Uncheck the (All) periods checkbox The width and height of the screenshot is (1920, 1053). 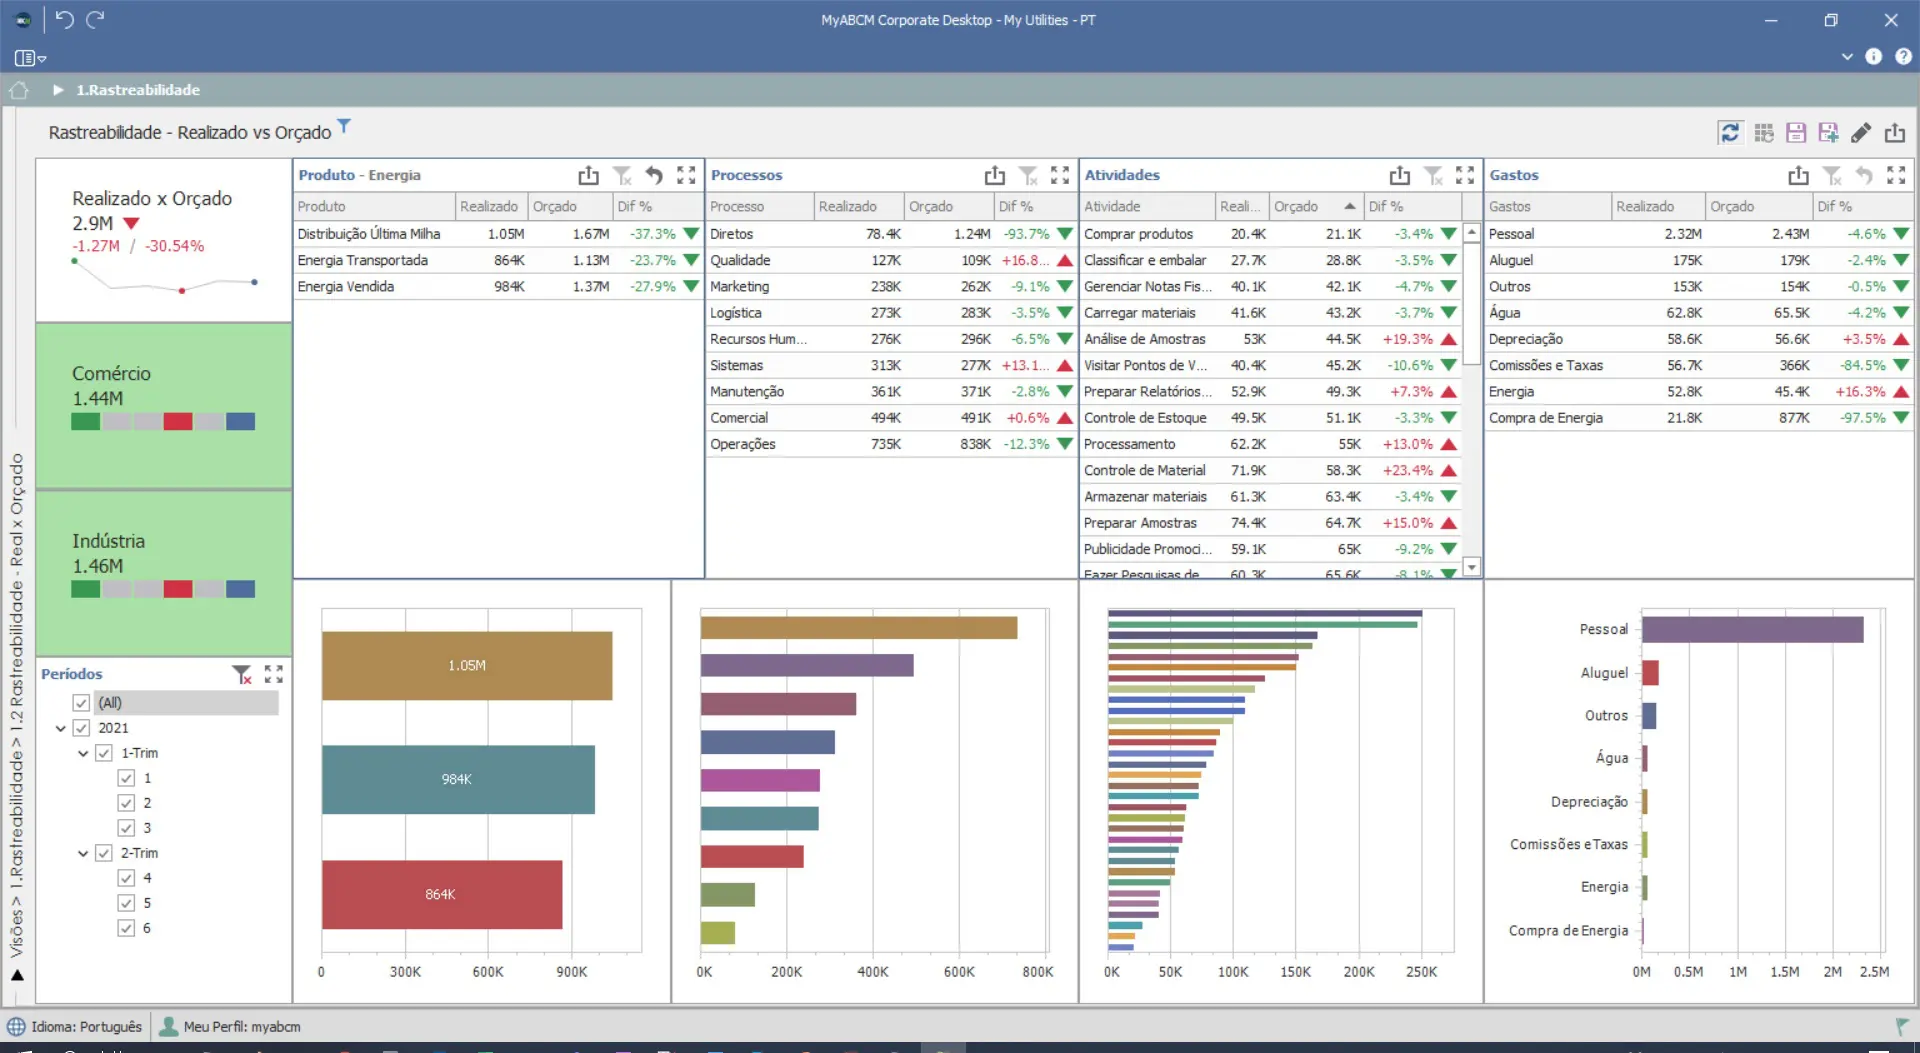pos(82,703)
